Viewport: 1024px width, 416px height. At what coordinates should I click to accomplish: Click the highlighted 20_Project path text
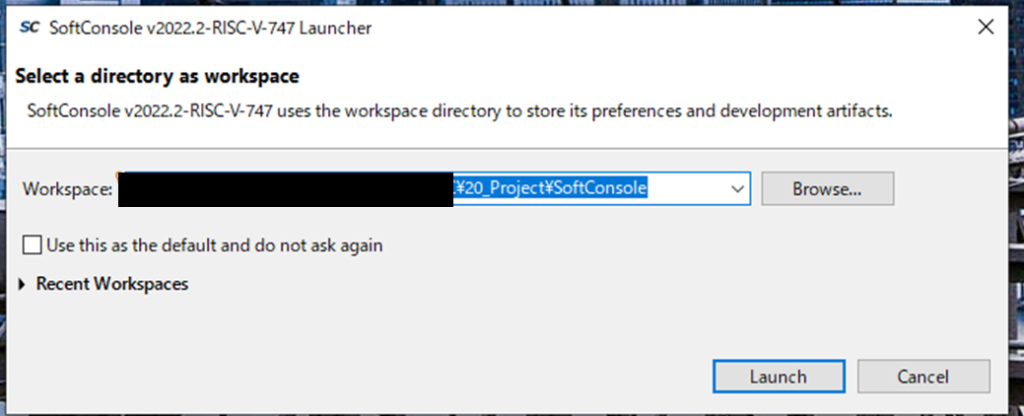click(x=500, y=188)
